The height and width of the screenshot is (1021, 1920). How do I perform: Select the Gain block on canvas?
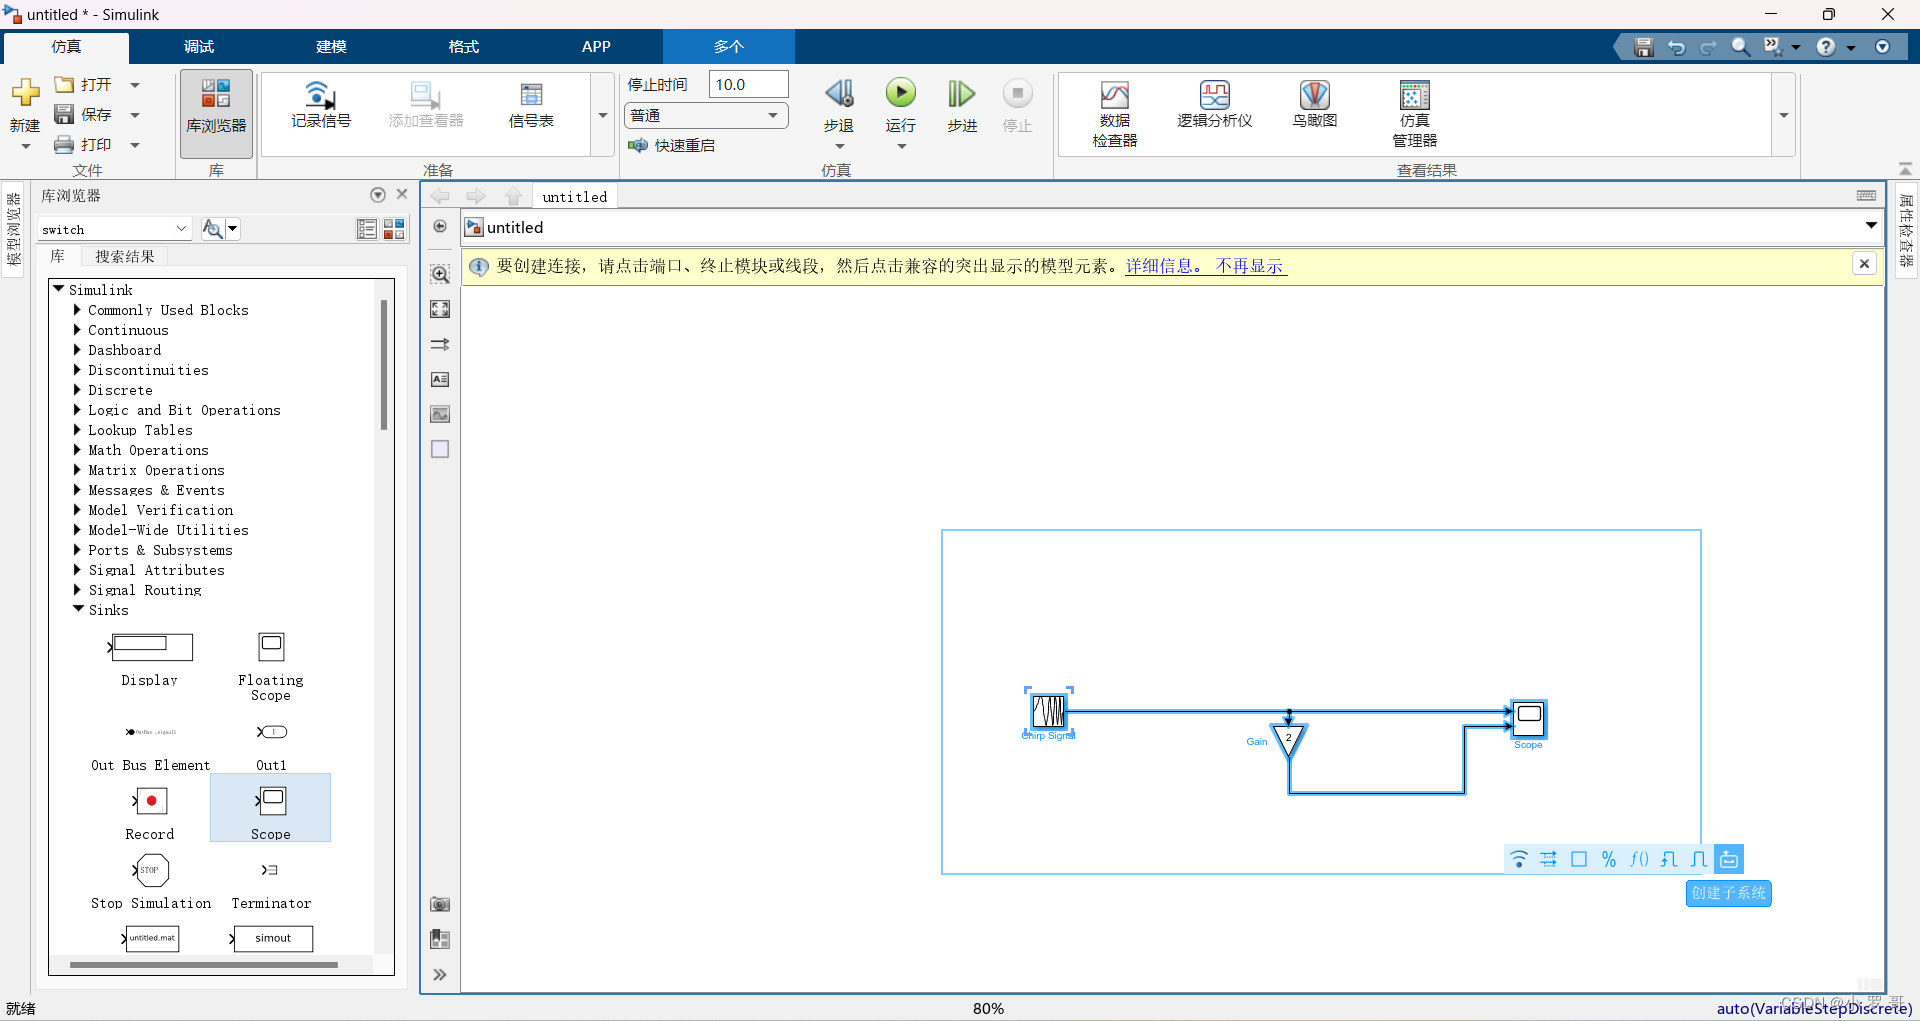pyautogui.click(x=1289, y=742)
